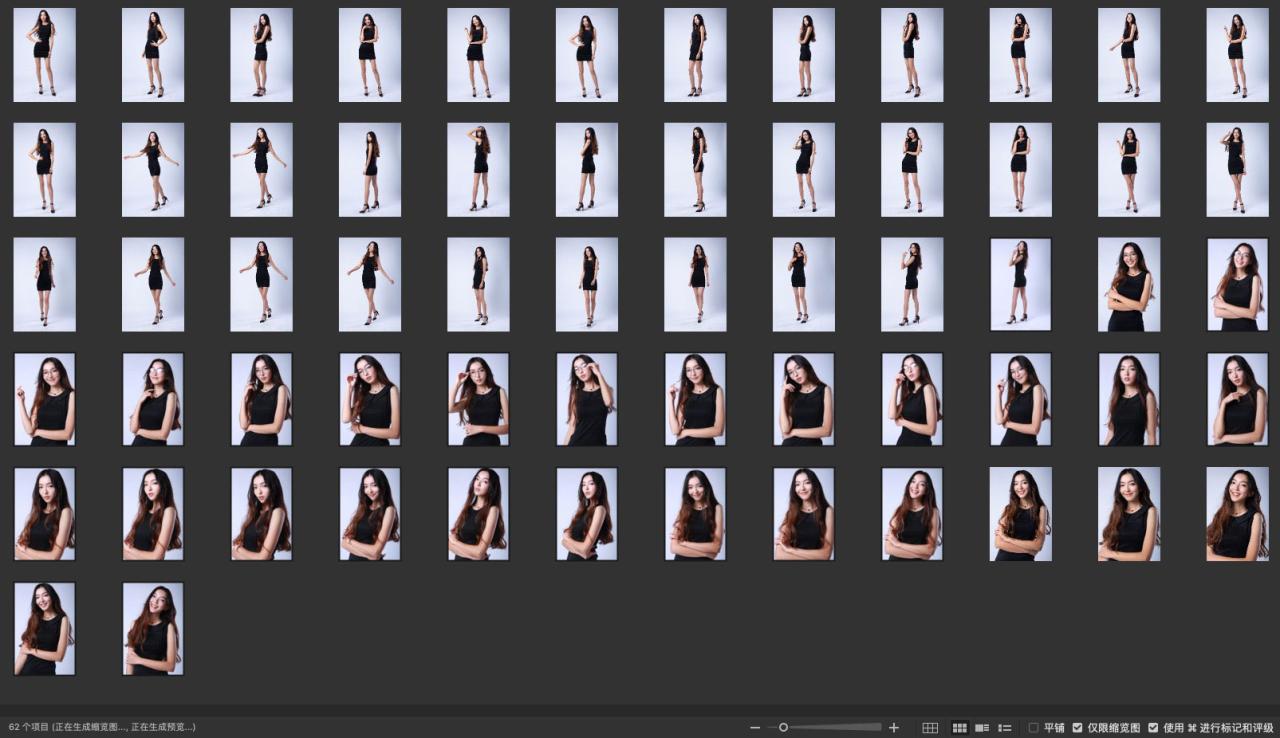This screenshot has height=738, width=1280.
Task: Select the final thumbnail in the bottom row
Action: coord(153,629)
